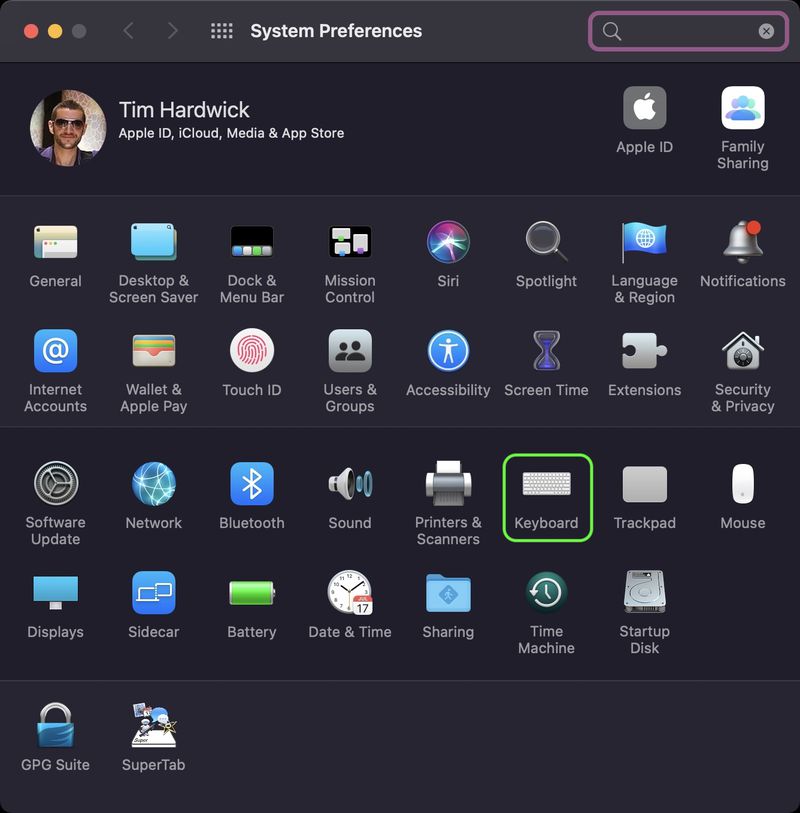Screen dimensions: 800x813
Task: Open Notifications preferences
Action: pyautogui.click(x=742, y=243)
